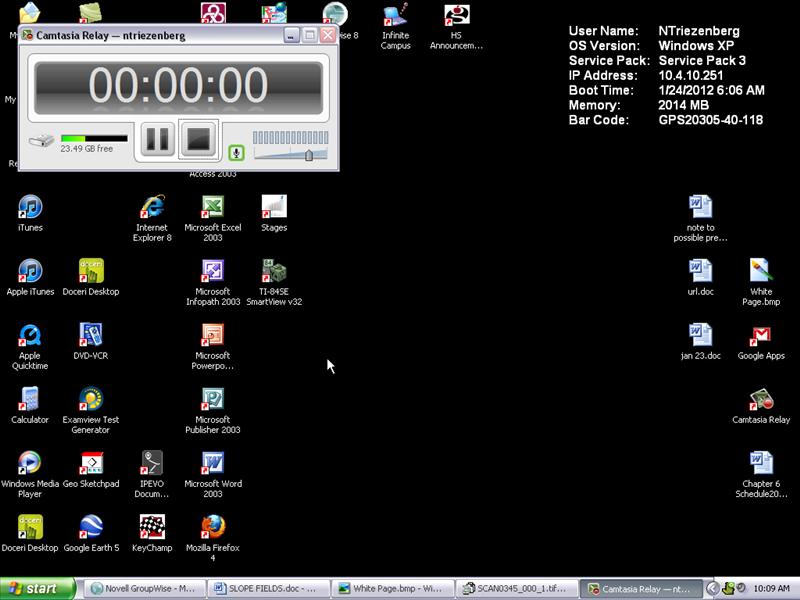Select the jan 23.doc file

click(701, 341)
